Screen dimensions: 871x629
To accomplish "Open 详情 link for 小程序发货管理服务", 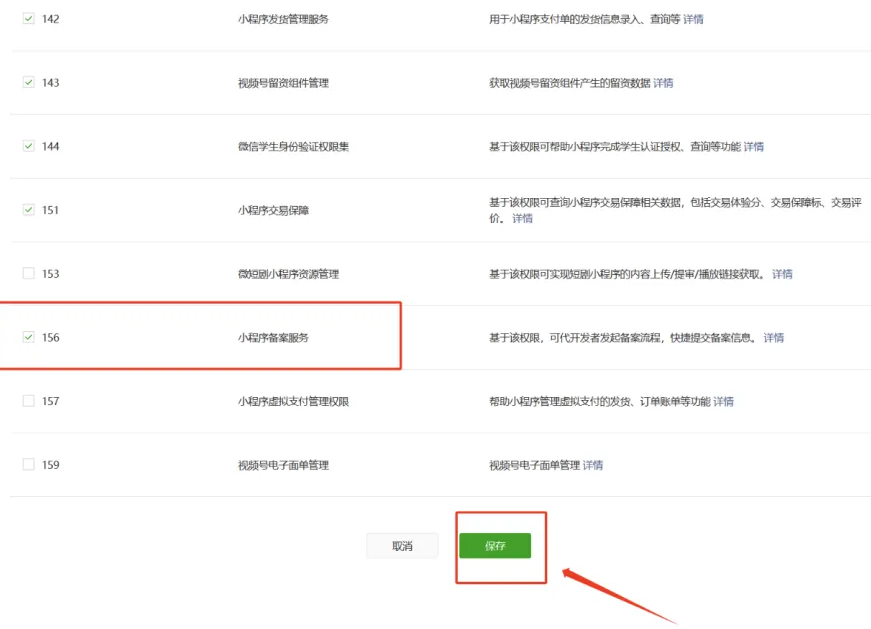I will coord(693,19).
